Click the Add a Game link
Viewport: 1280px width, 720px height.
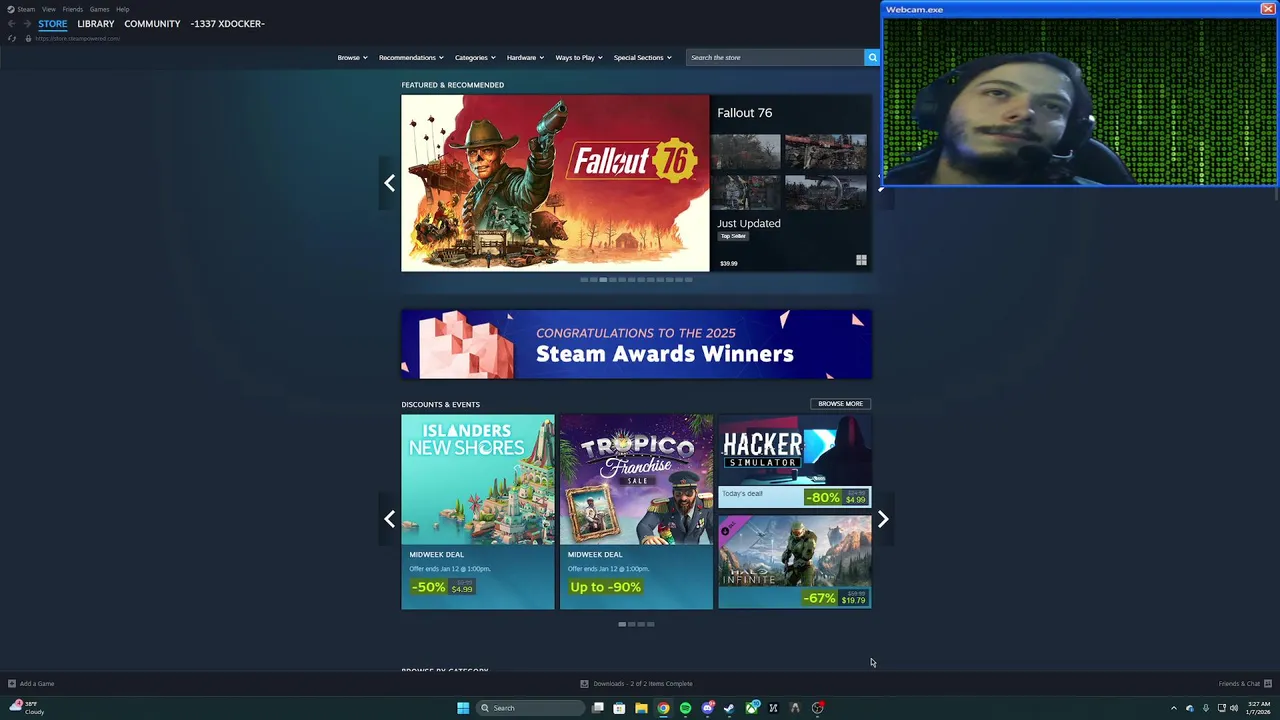click(37, 684)
